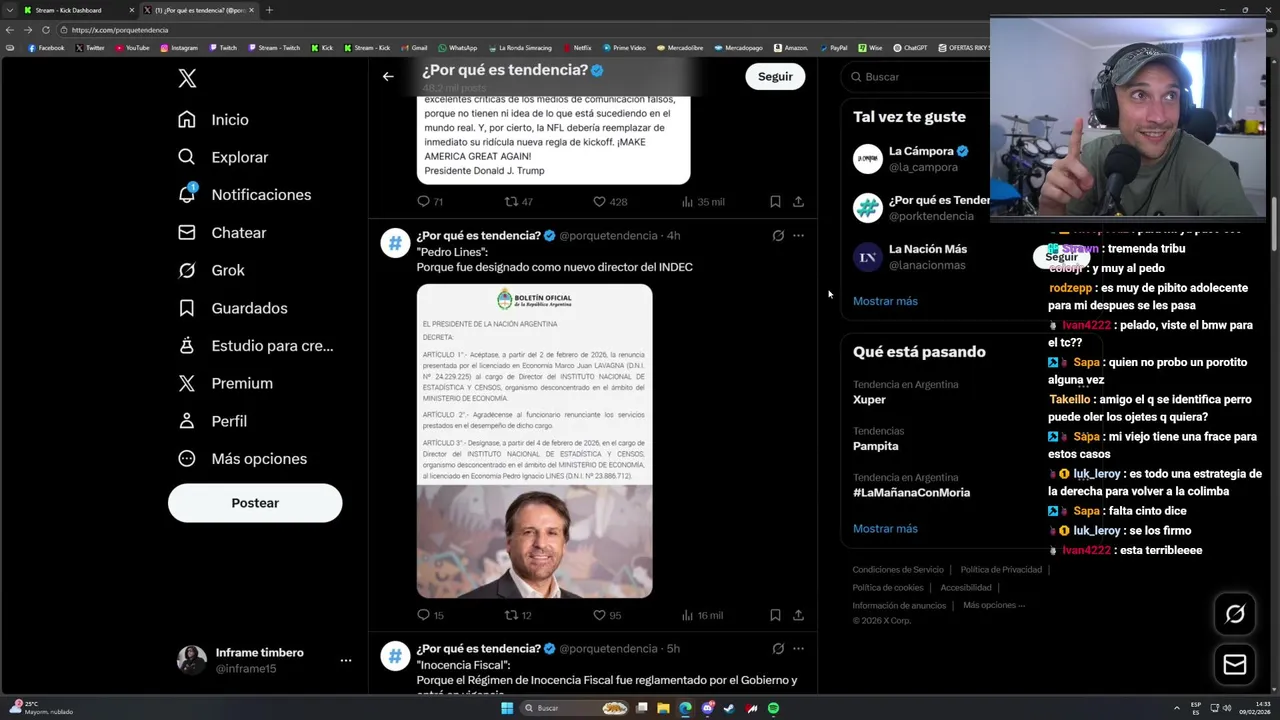Viewport: 1280px width, 720px height.
Task: Open a new browser tab
Action: 269,10
